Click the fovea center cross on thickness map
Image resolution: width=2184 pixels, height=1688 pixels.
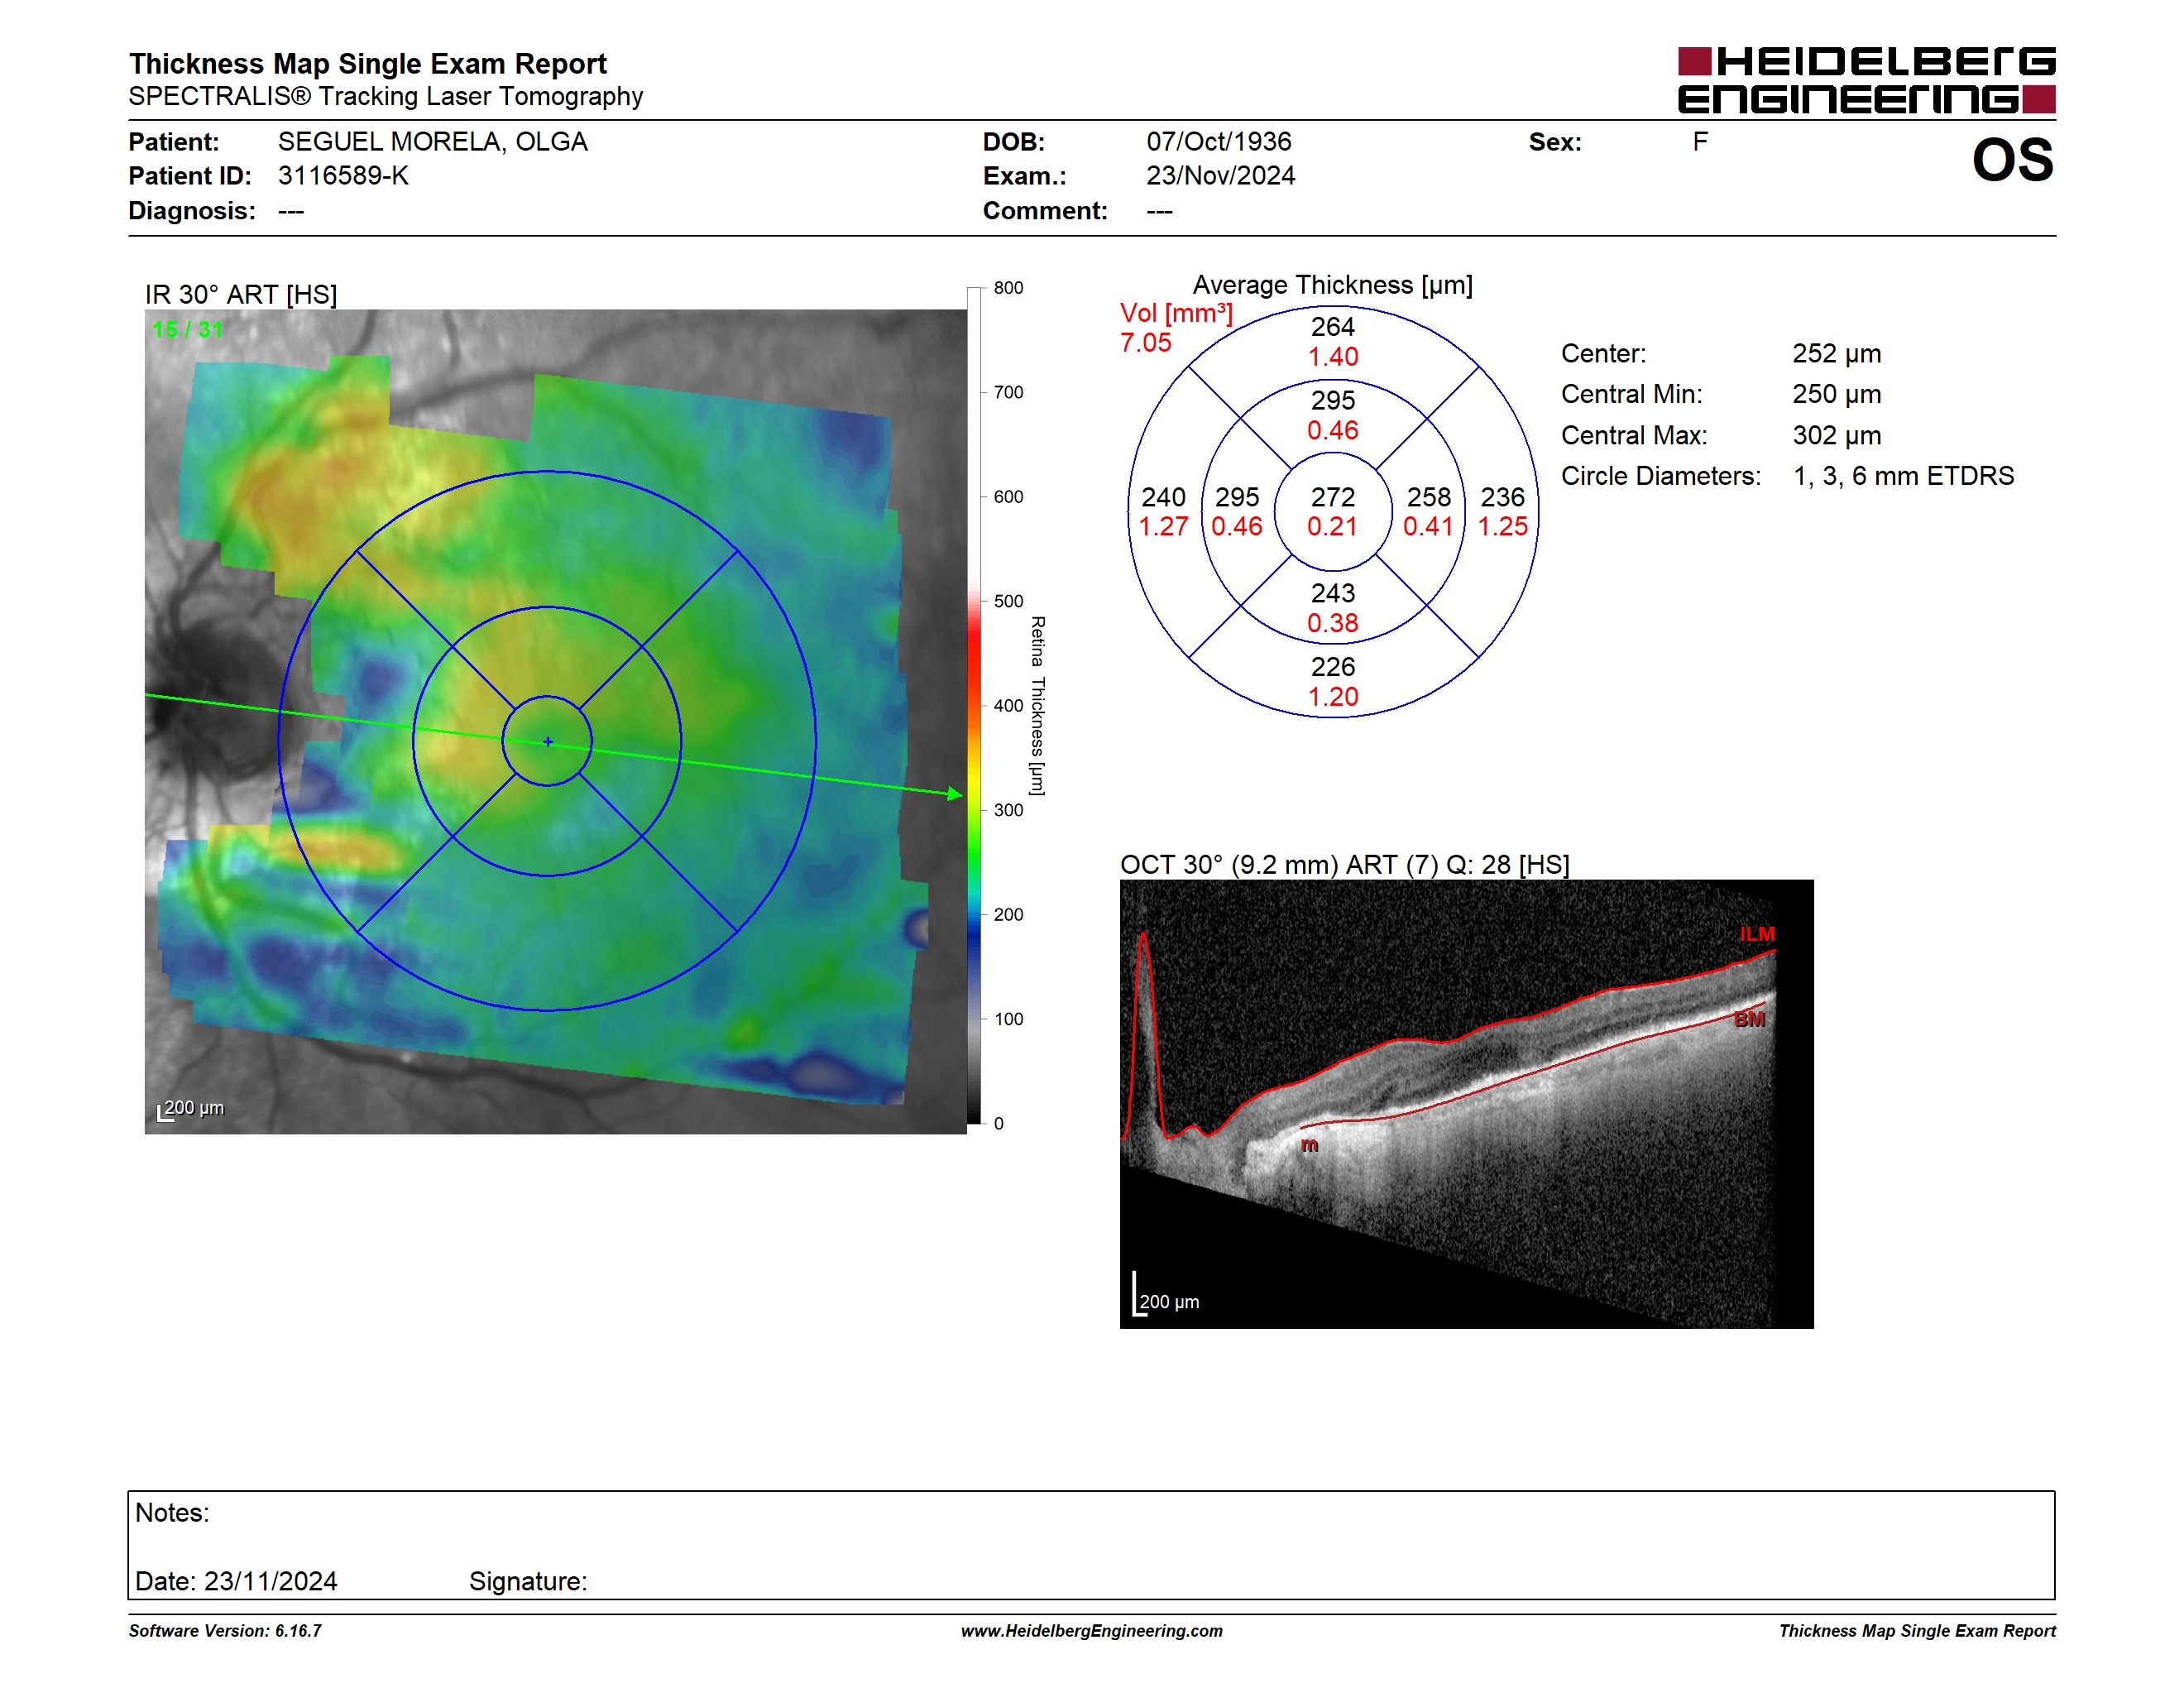(547, 741)
